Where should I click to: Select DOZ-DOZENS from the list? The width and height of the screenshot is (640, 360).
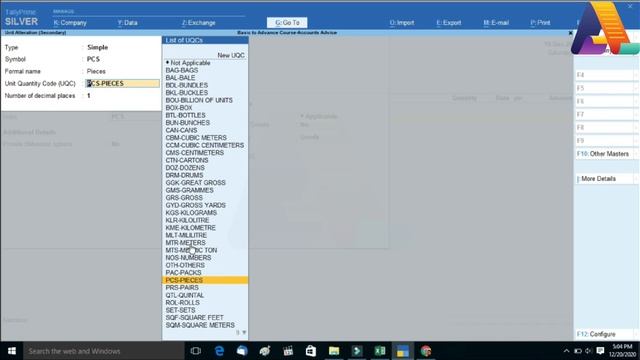[185, 168]
